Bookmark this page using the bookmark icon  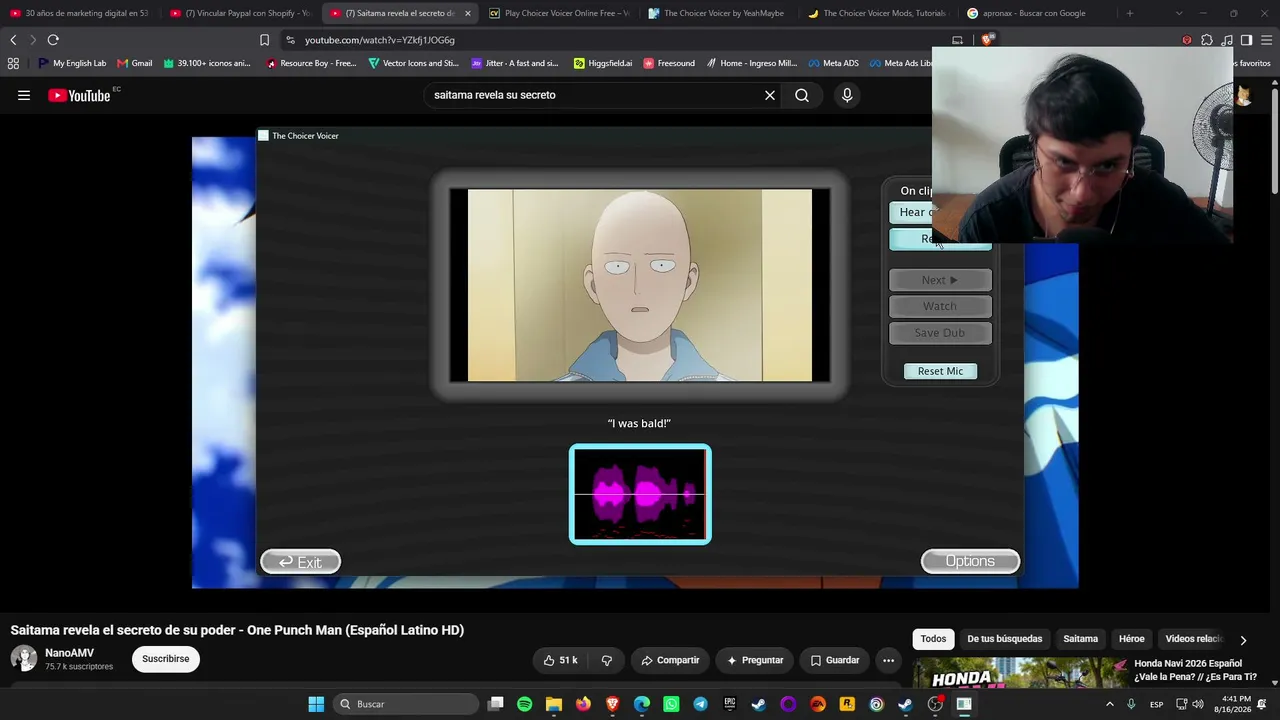point(264,40)
